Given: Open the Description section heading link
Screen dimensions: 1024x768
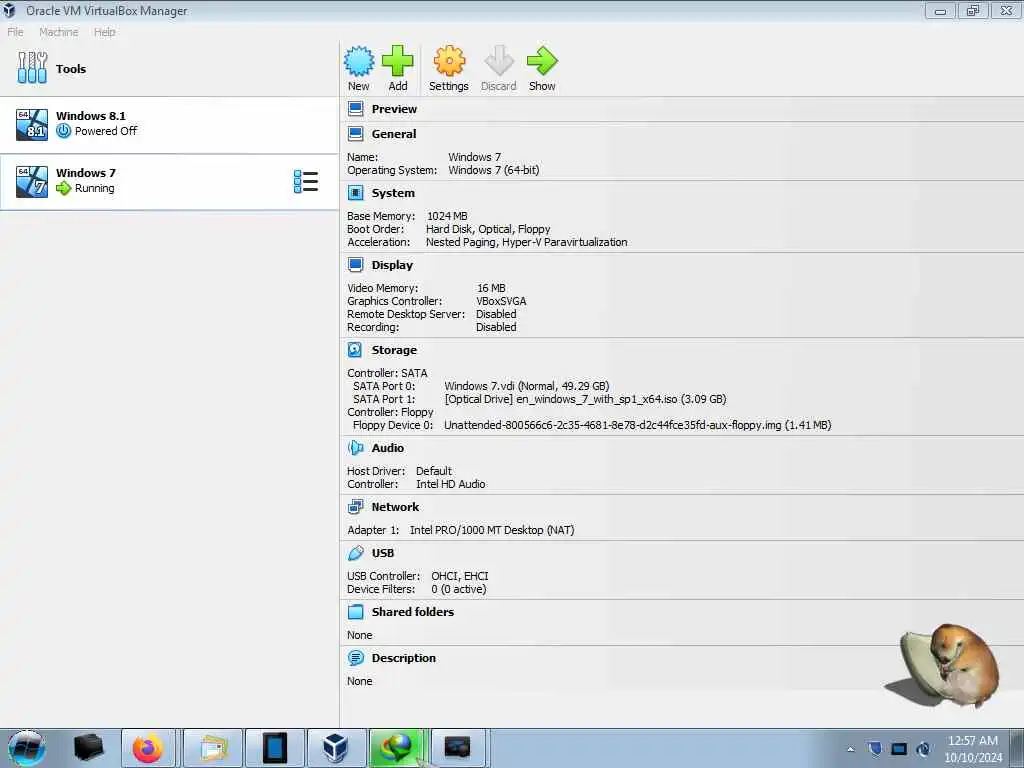Looking at the screenshot, I should 404,658.
